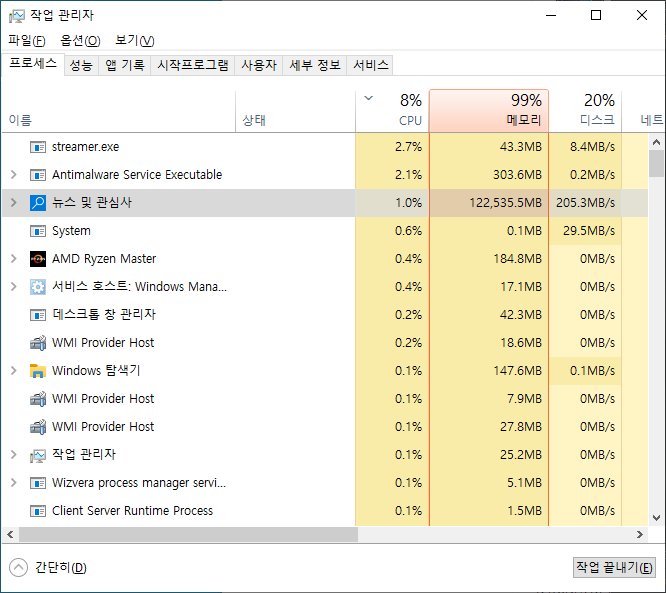Click the horizontal scrollbar right arrow

click(640, 534)
